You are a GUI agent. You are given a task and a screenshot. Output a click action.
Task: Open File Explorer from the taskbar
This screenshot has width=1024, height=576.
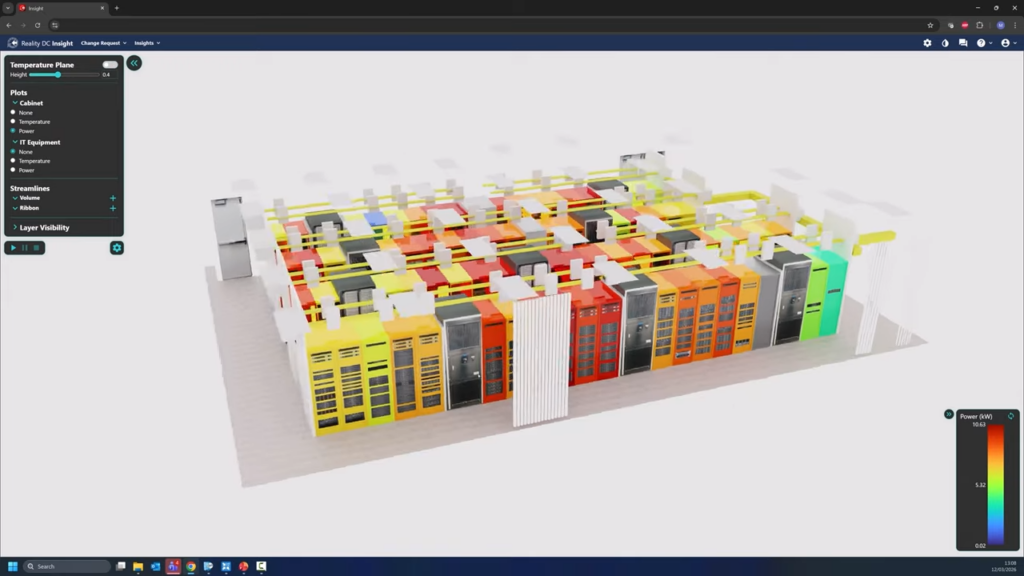coord(138,566)
